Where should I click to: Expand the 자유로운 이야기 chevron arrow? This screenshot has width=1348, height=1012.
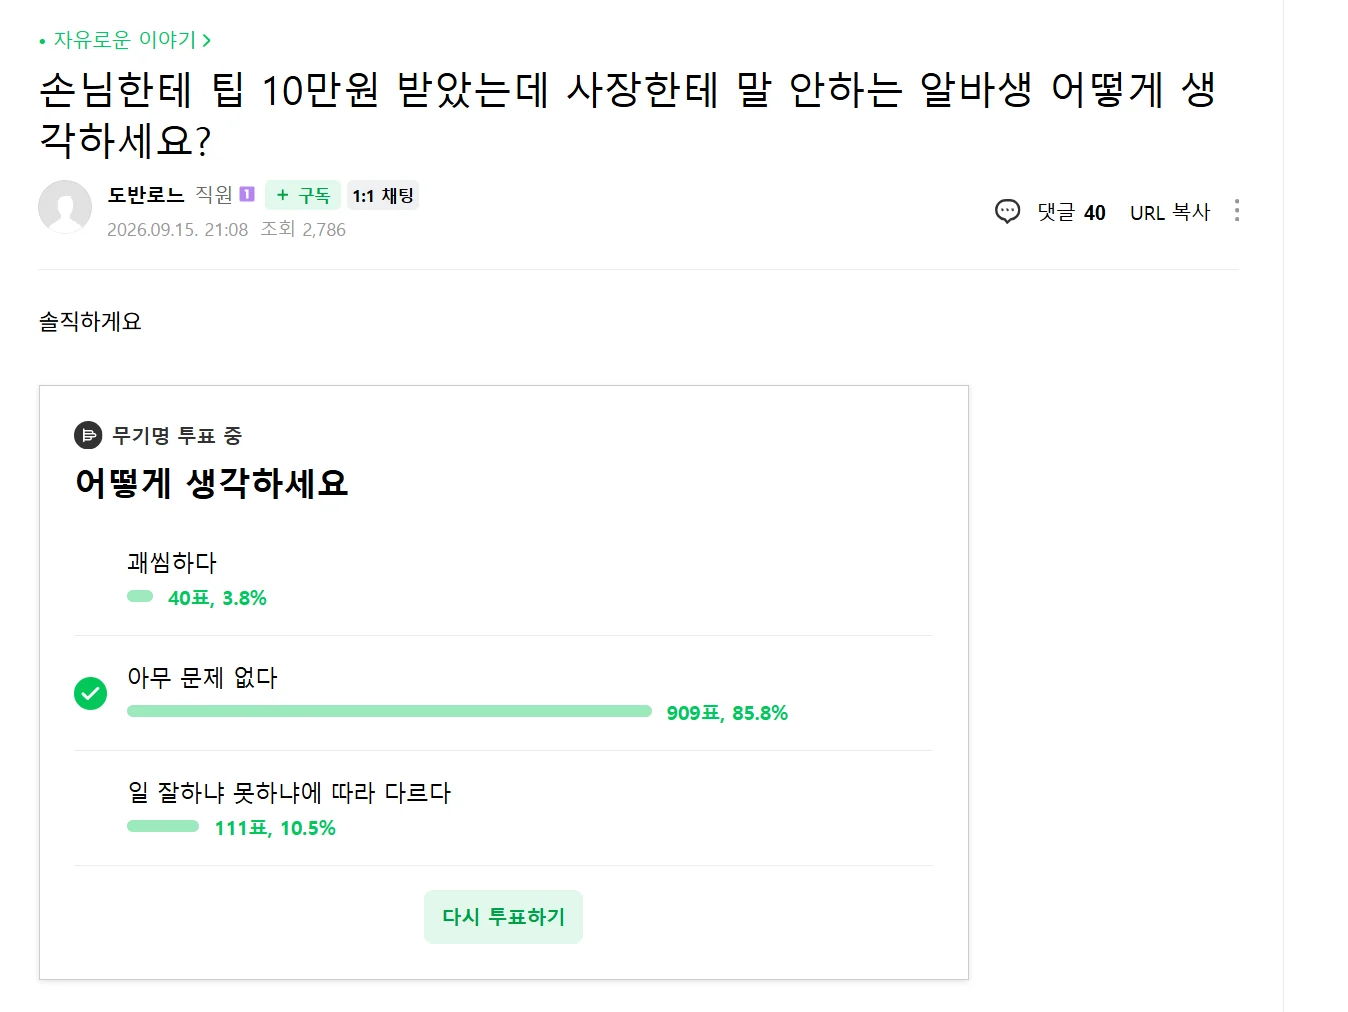207,40
